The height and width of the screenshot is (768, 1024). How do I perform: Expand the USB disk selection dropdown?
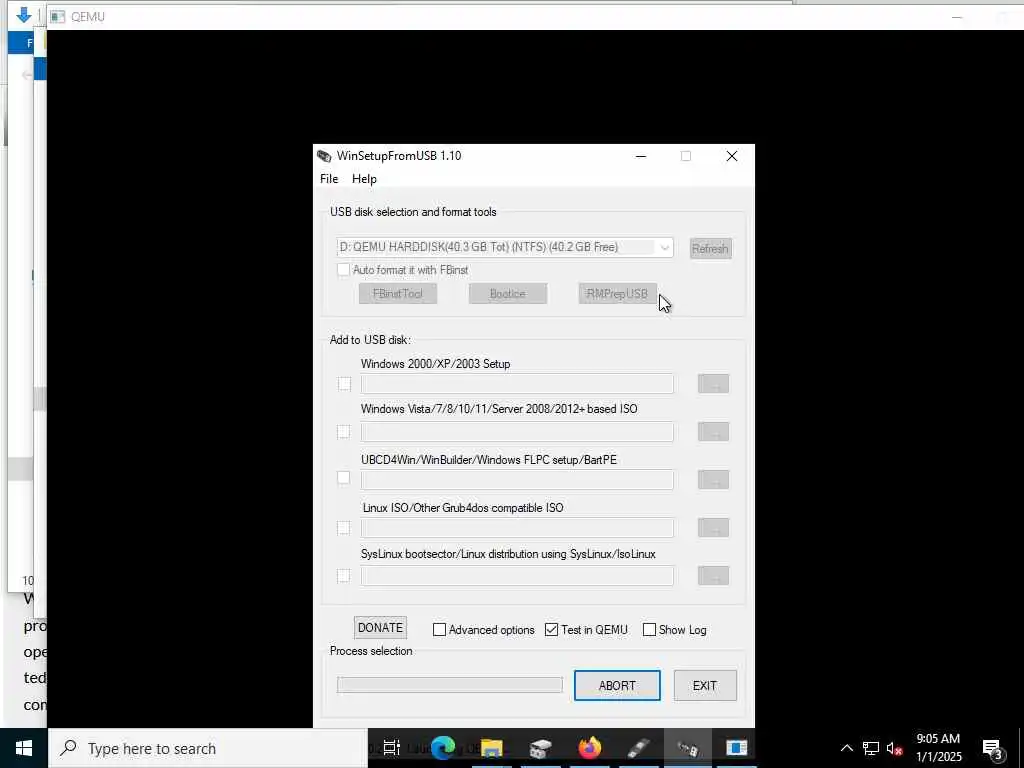pyautogui.click(x=664, y=248)
